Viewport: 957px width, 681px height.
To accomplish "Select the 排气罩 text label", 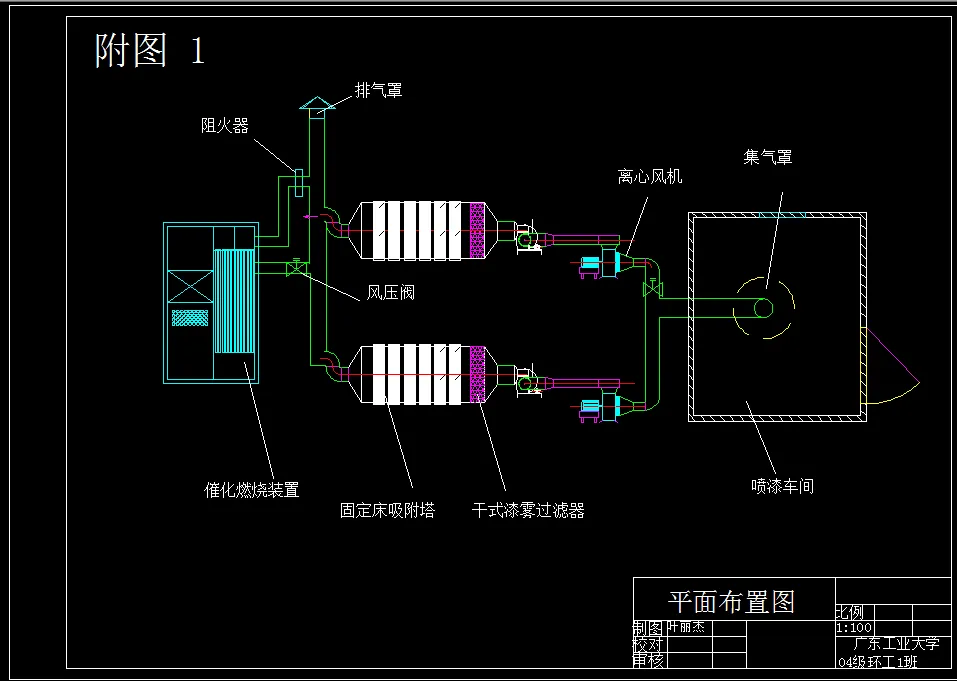I will (x=378, y=89).
